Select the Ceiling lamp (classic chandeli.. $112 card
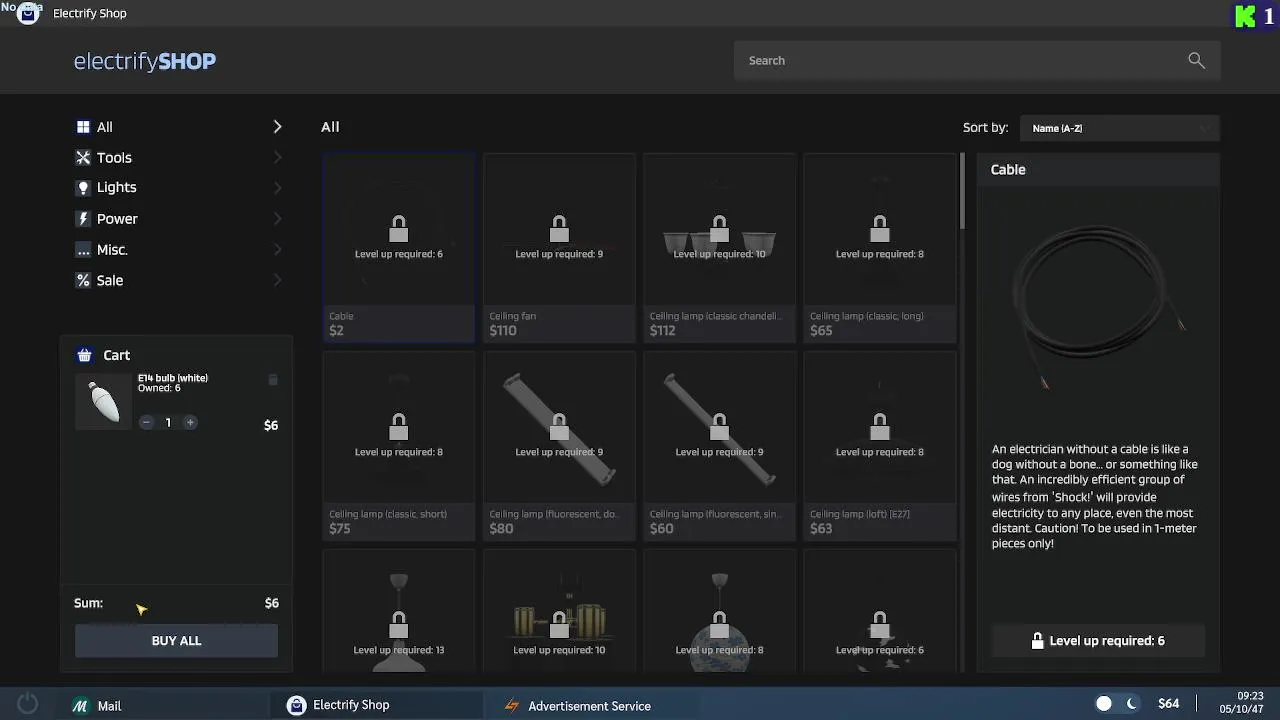Image resolution: width=1280 pixels, height=720 pixels. (x=719, y=248)
